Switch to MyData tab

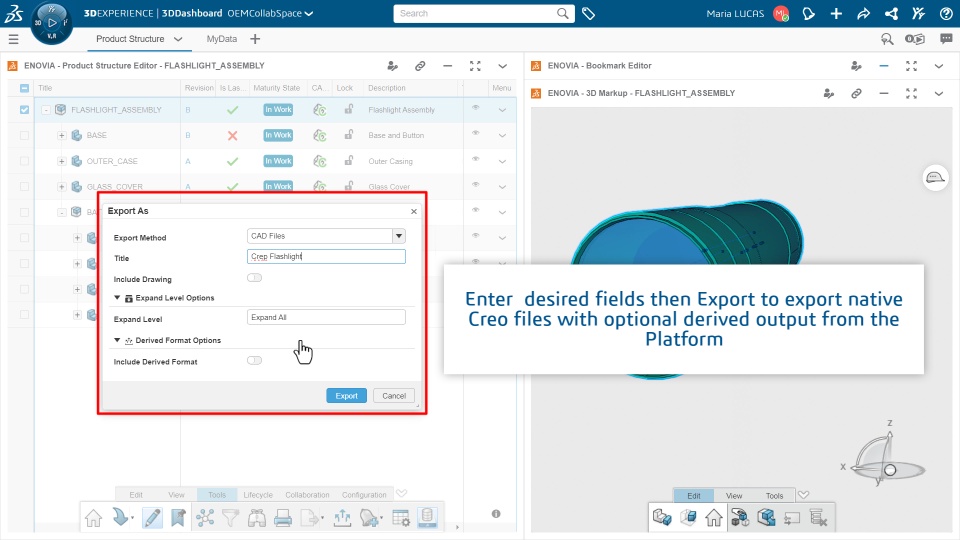(x=222, y=39)
